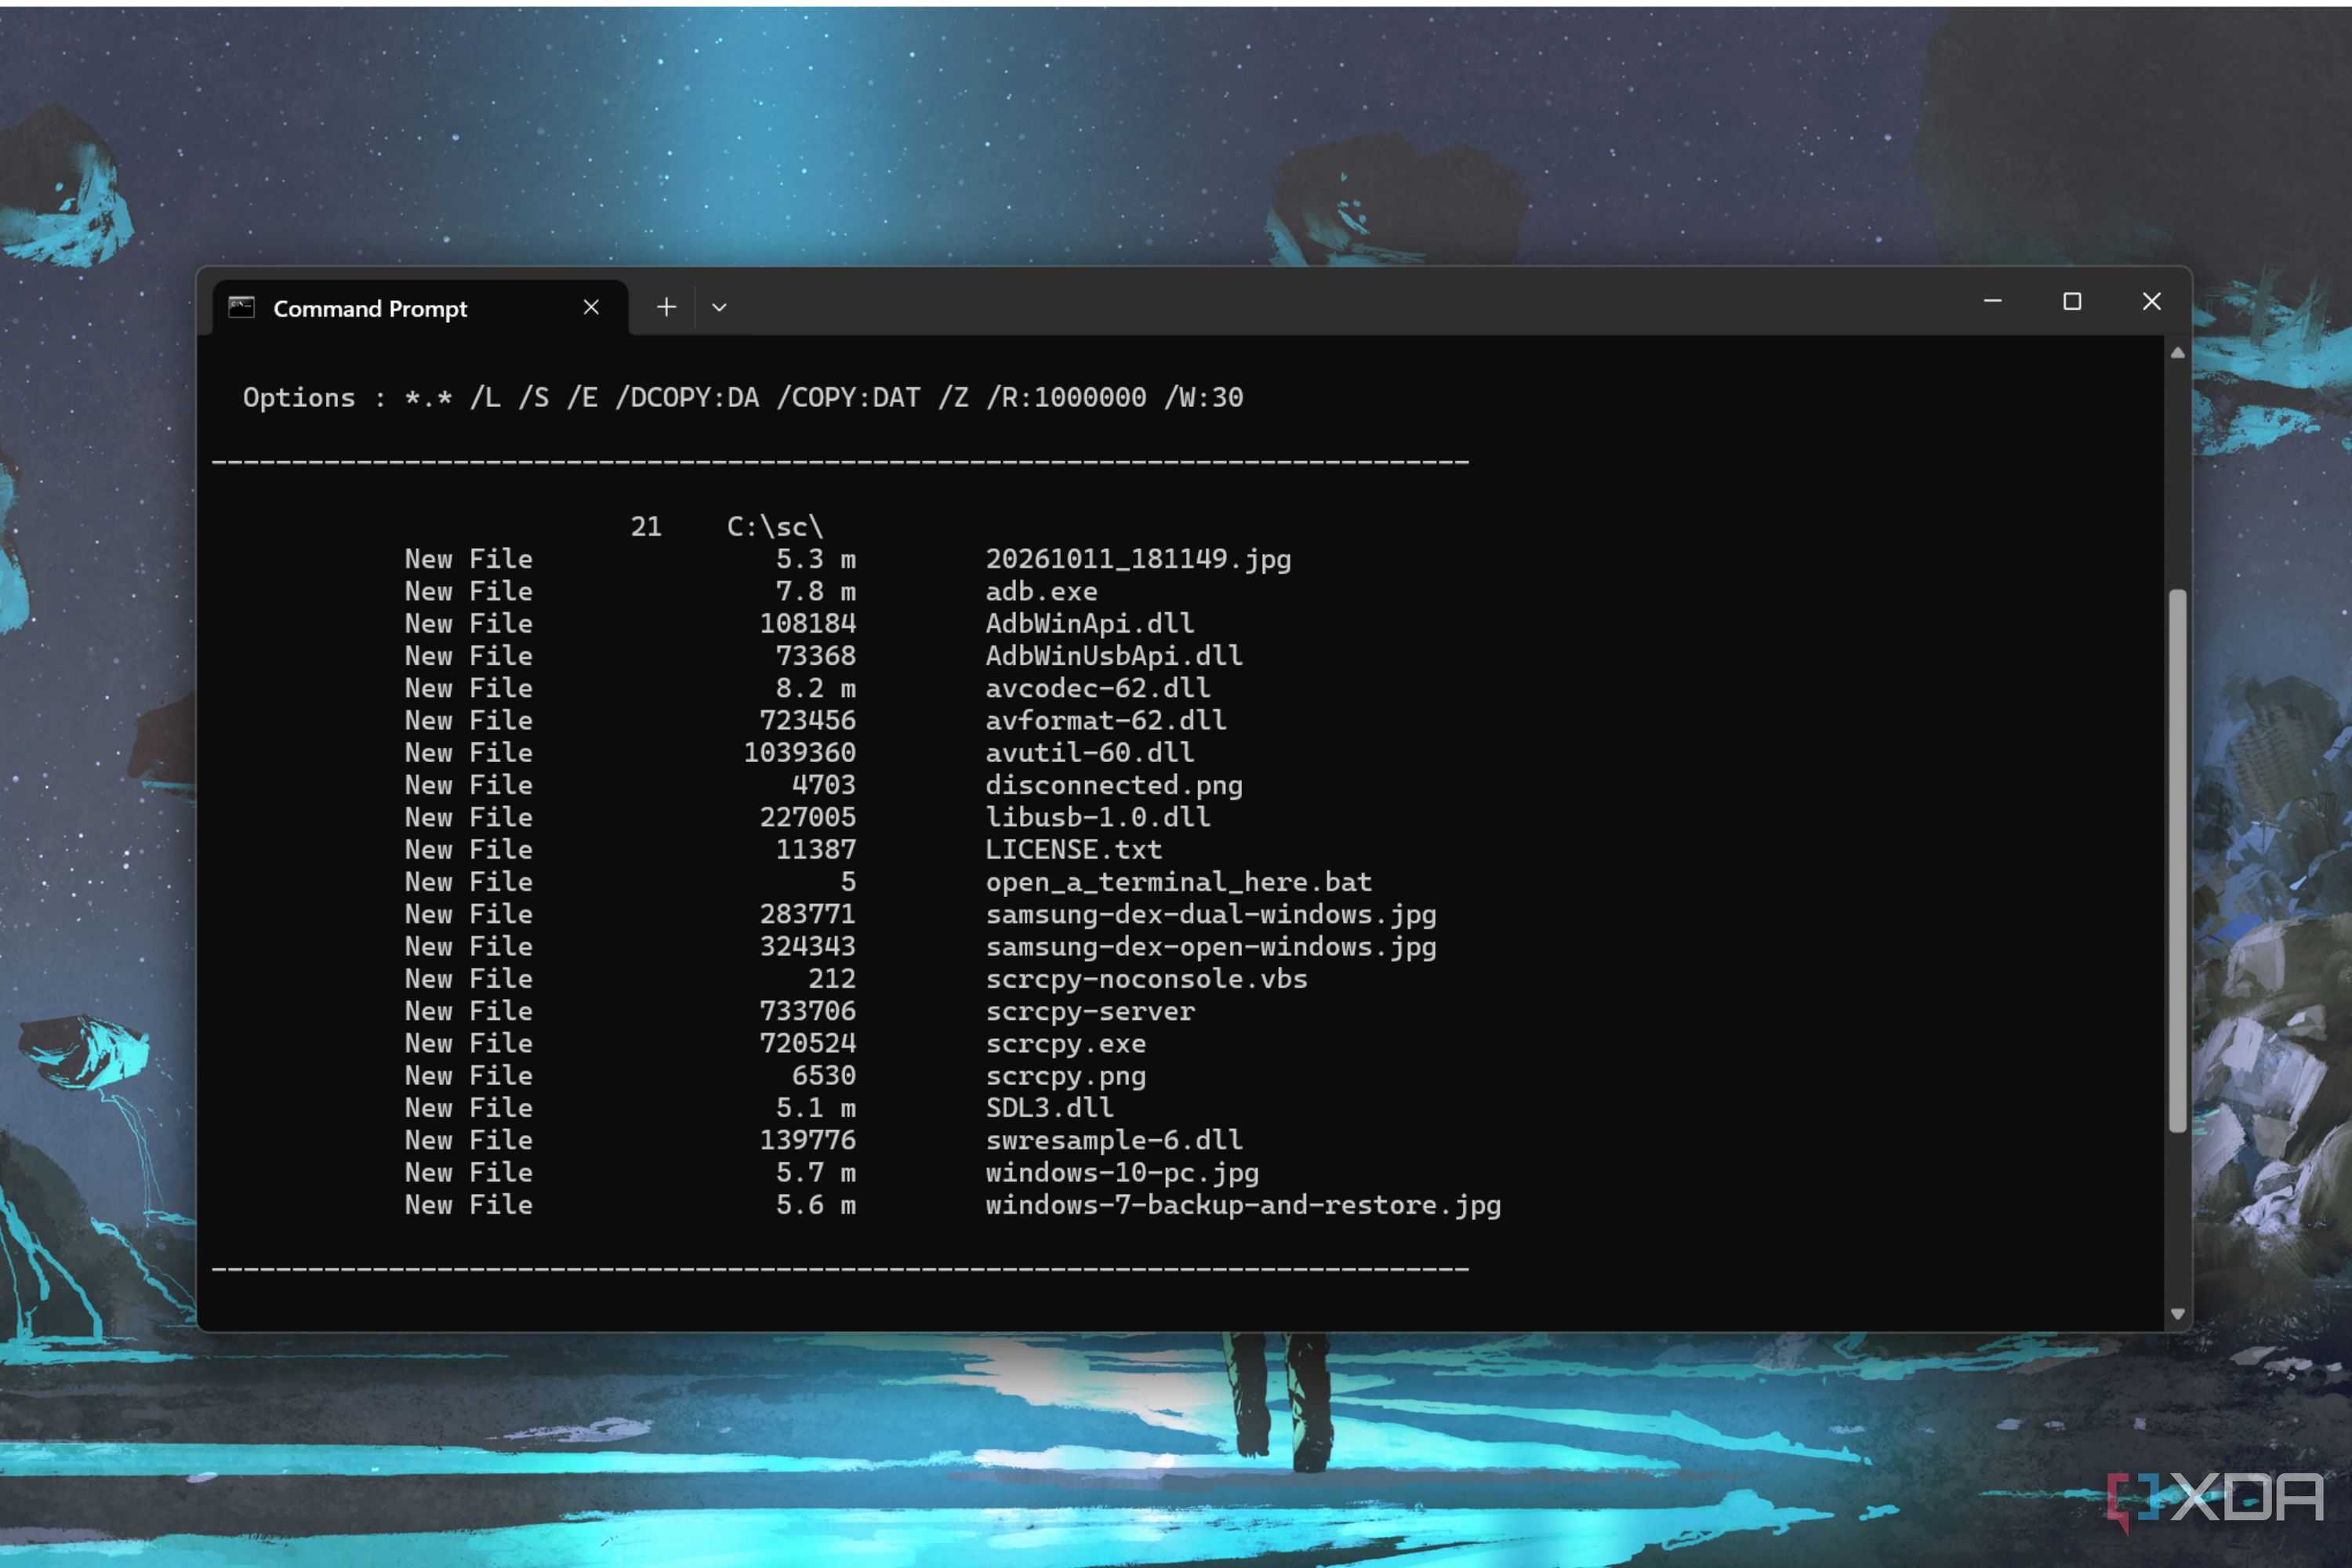The image size is (2352, 1568).
Task: Click filename scrcpy-noconsole.vbs
Action: click(x=1146, y=979)
